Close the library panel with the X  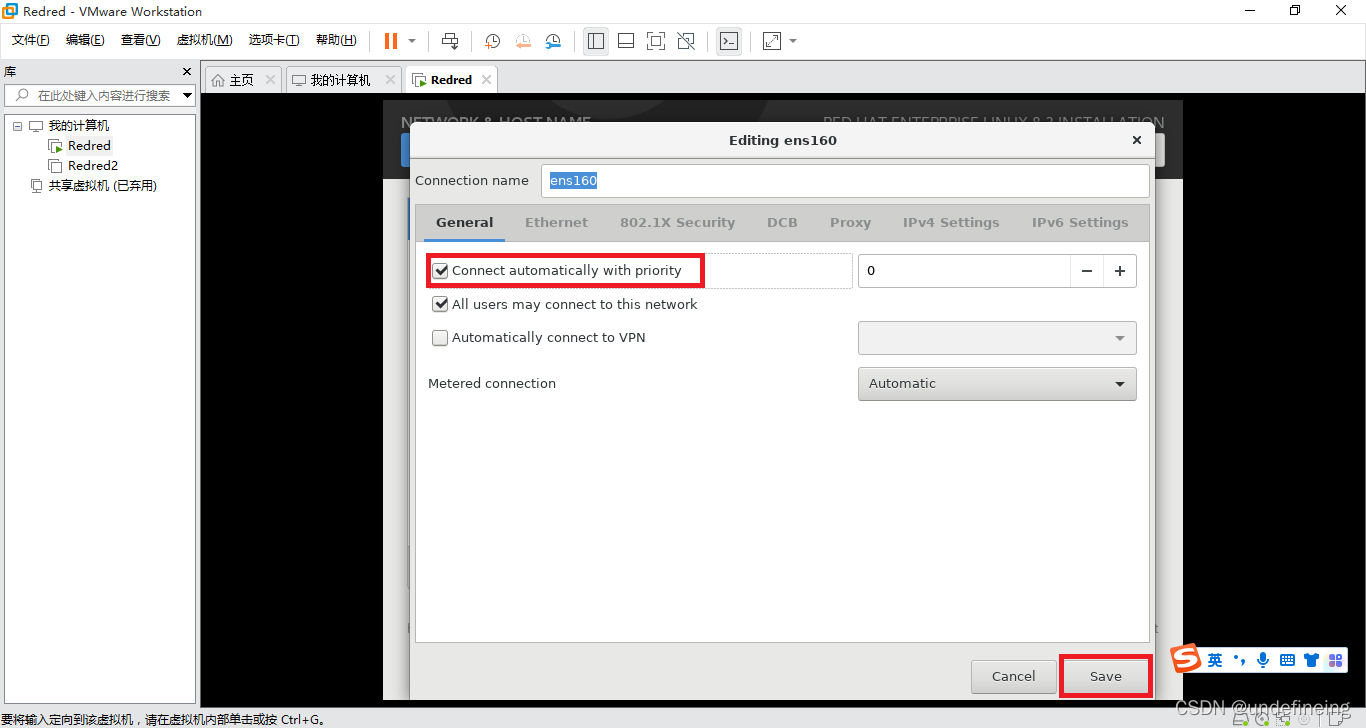click(x=186, y=72)
